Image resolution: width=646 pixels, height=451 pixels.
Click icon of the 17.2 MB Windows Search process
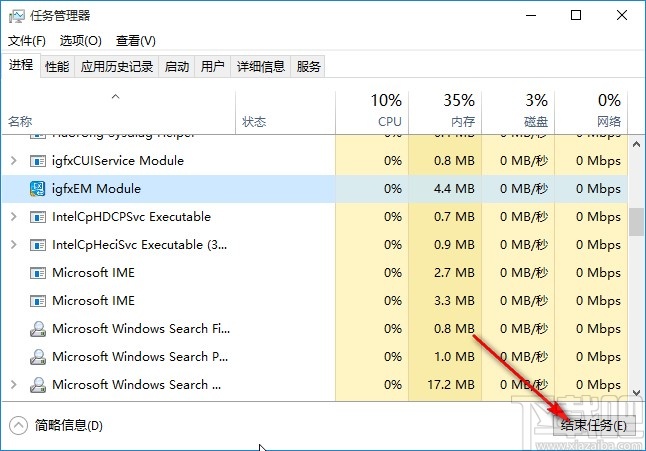coord(37,385)
